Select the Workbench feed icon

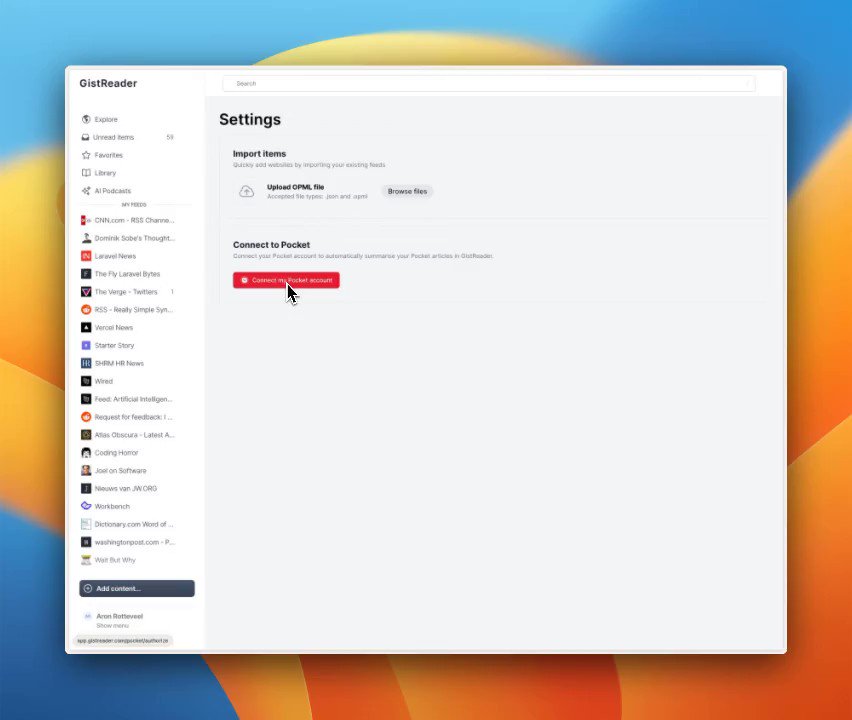87,506
